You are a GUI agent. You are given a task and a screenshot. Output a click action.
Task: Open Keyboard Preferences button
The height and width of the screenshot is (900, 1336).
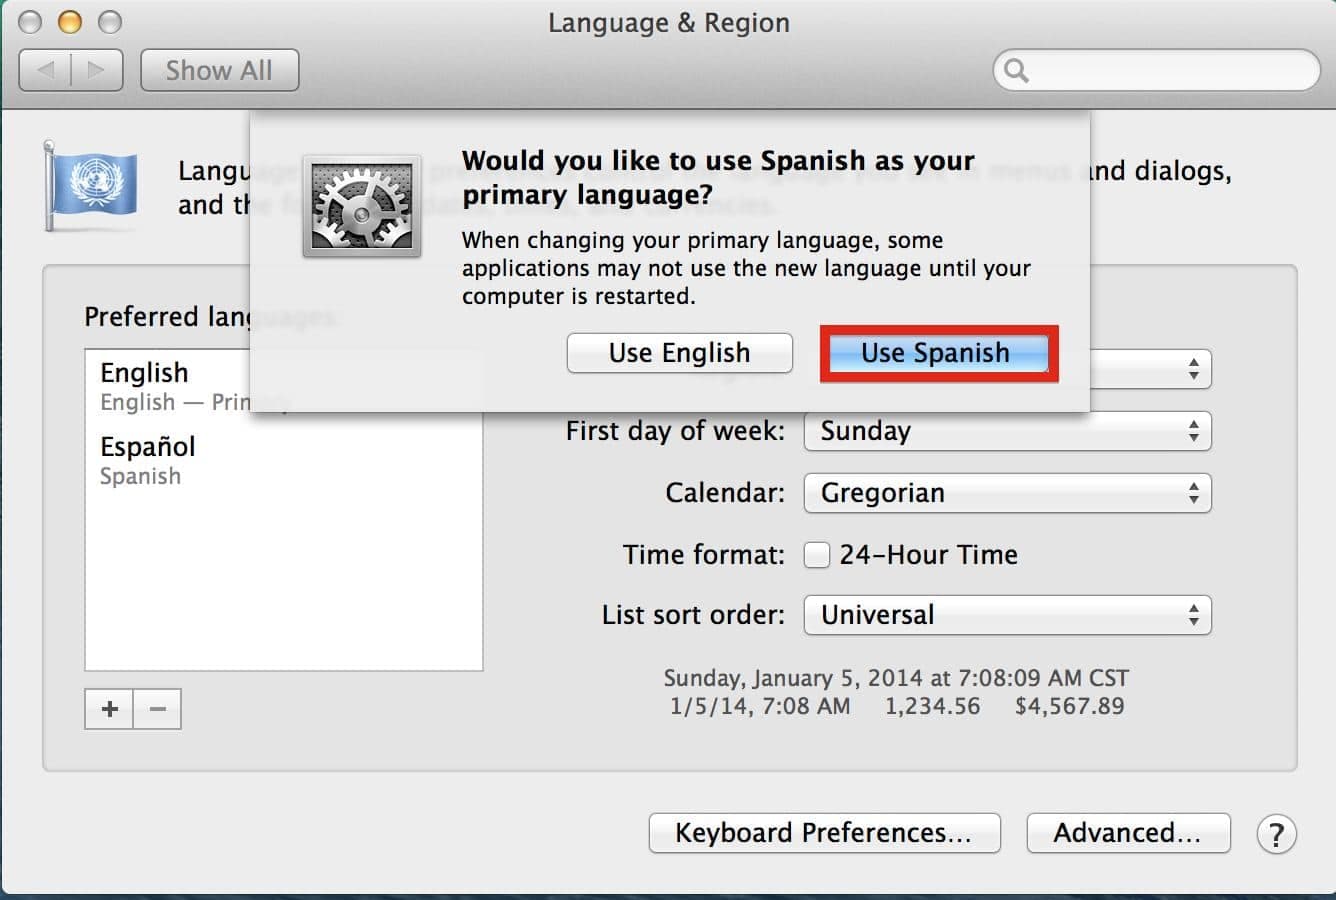(824, 833)
